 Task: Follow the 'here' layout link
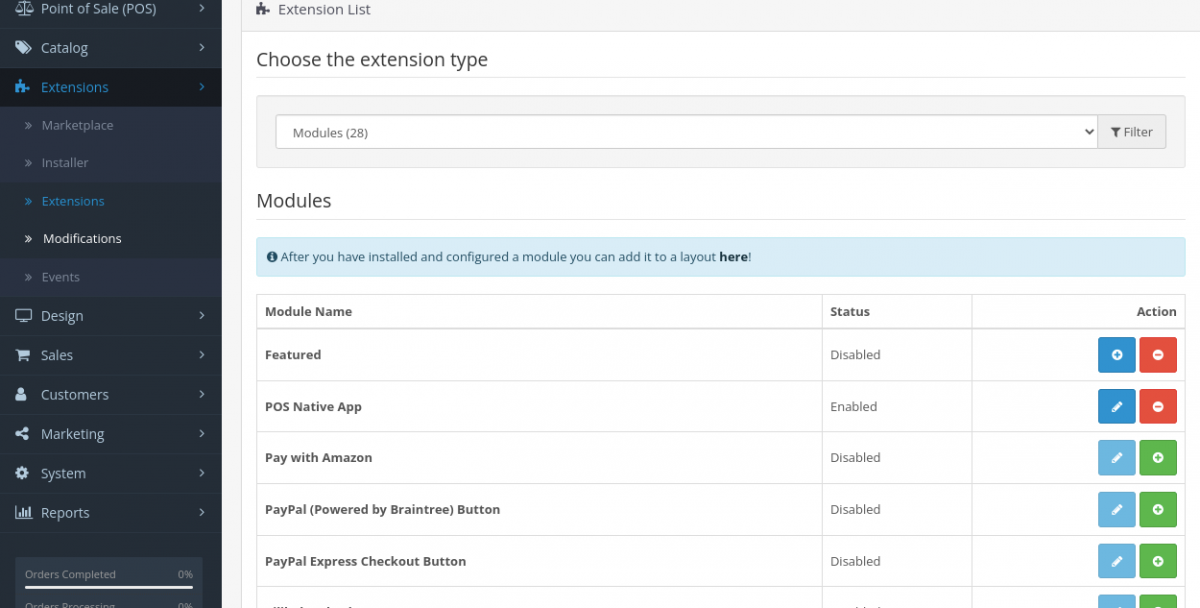click(733, 257)
